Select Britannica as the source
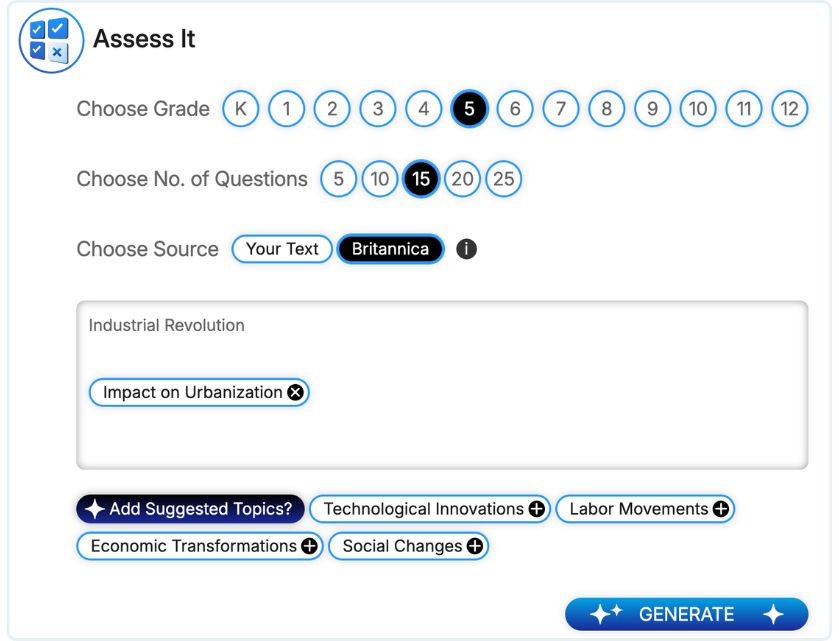Image resolution: width=839 pixels, height=641 pixels. click(390, 249)
